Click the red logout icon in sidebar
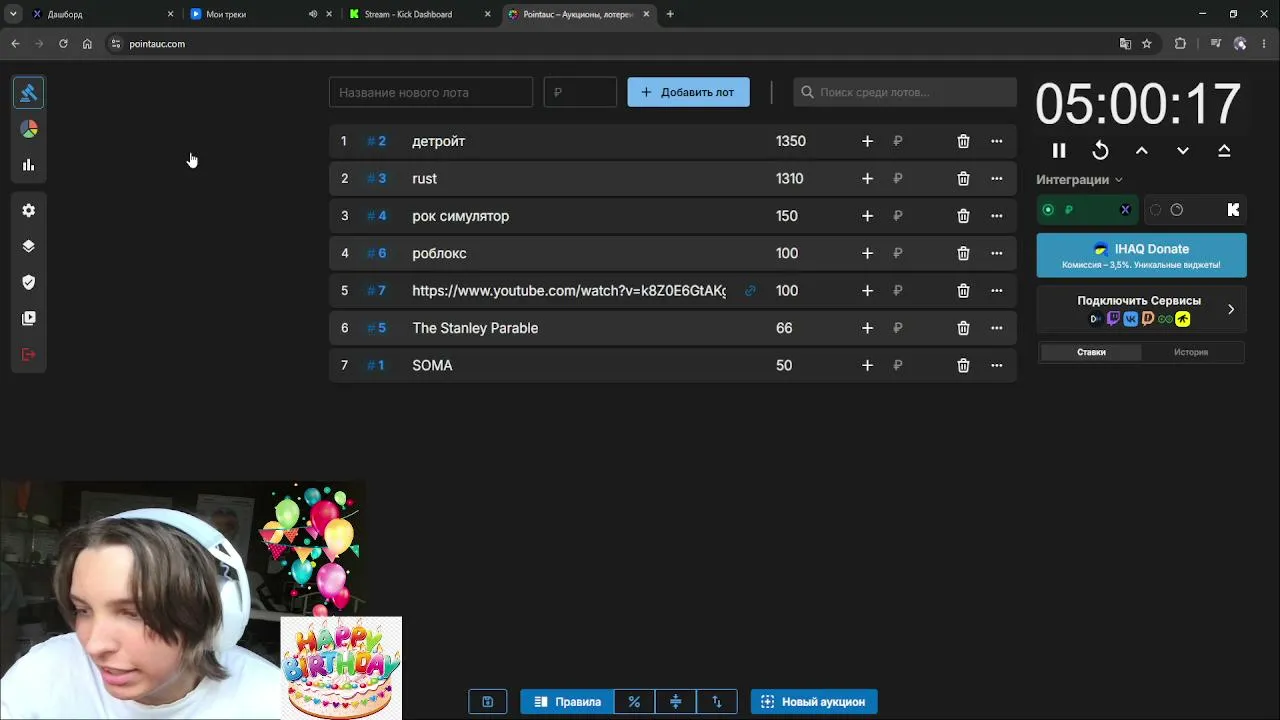The height and width of the screenshot is (720, 1280). [x=28, y=354]
